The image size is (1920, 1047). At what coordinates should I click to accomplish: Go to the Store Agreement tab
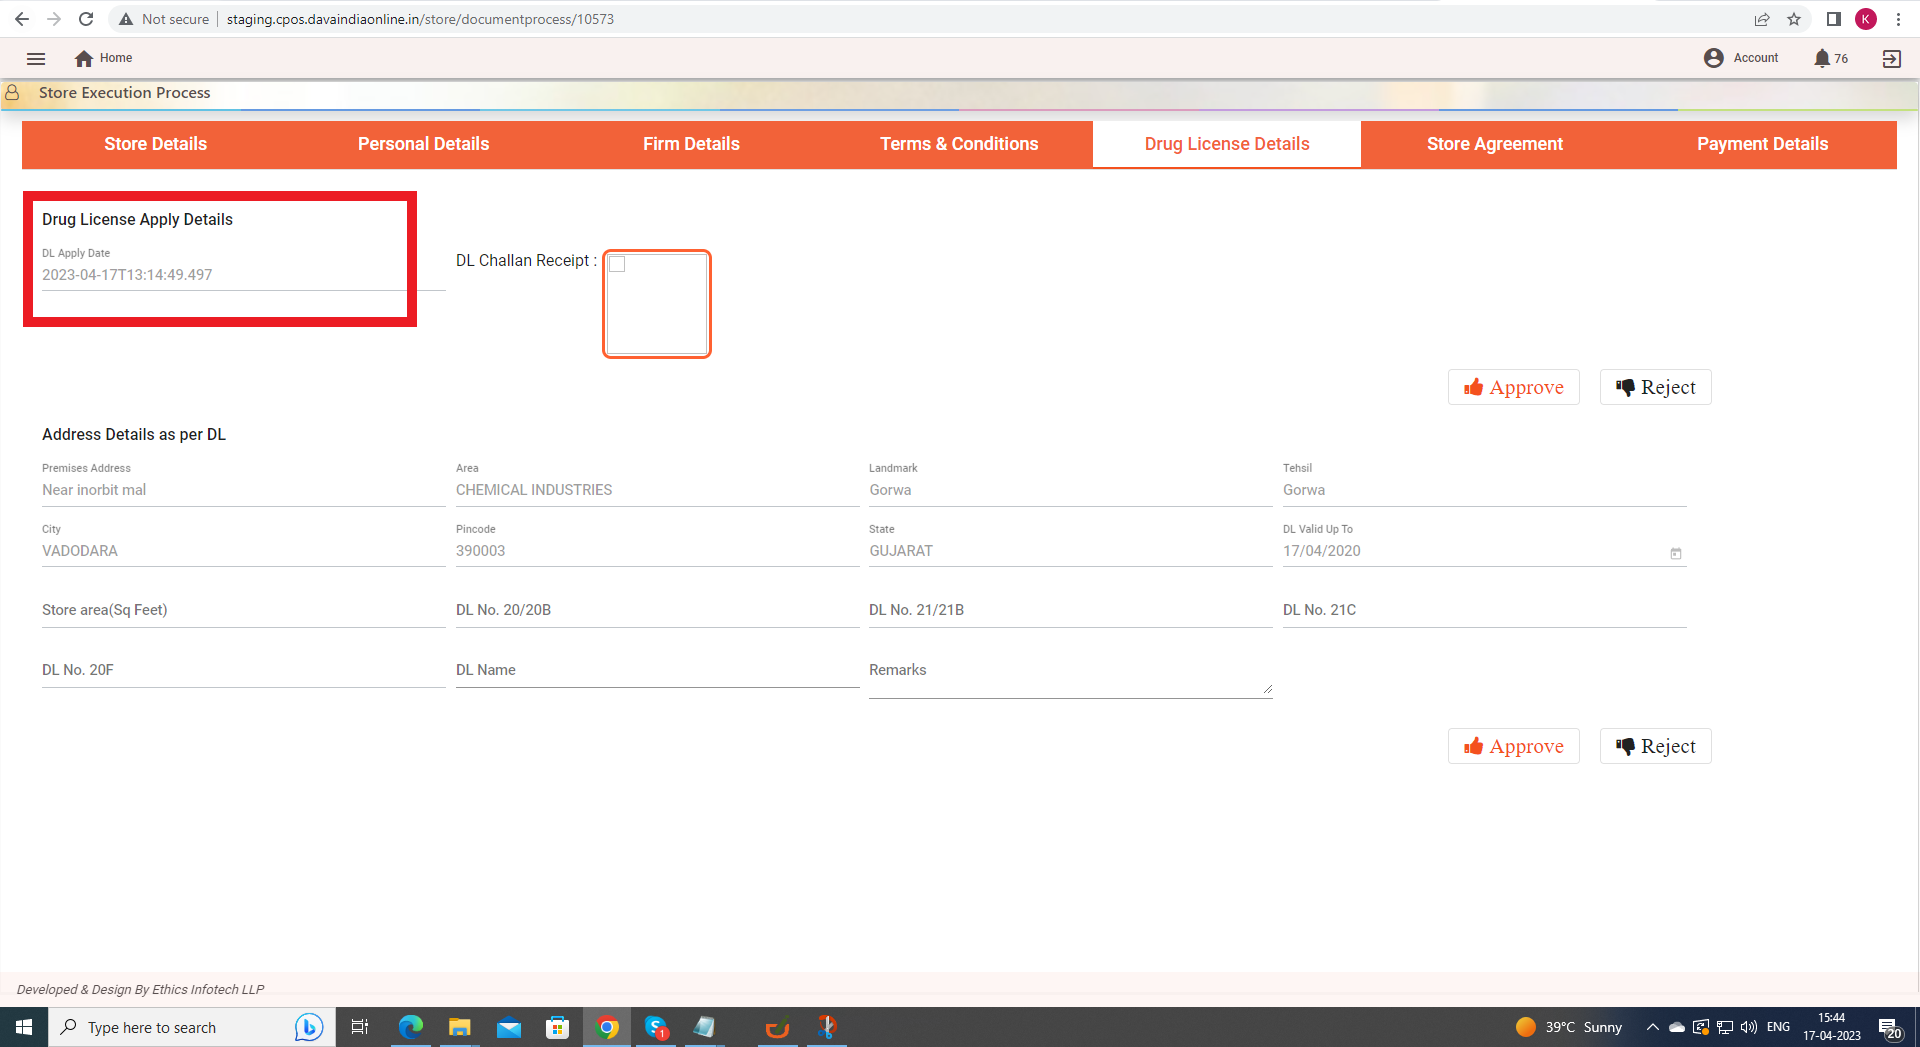[x=1494, y=144]
